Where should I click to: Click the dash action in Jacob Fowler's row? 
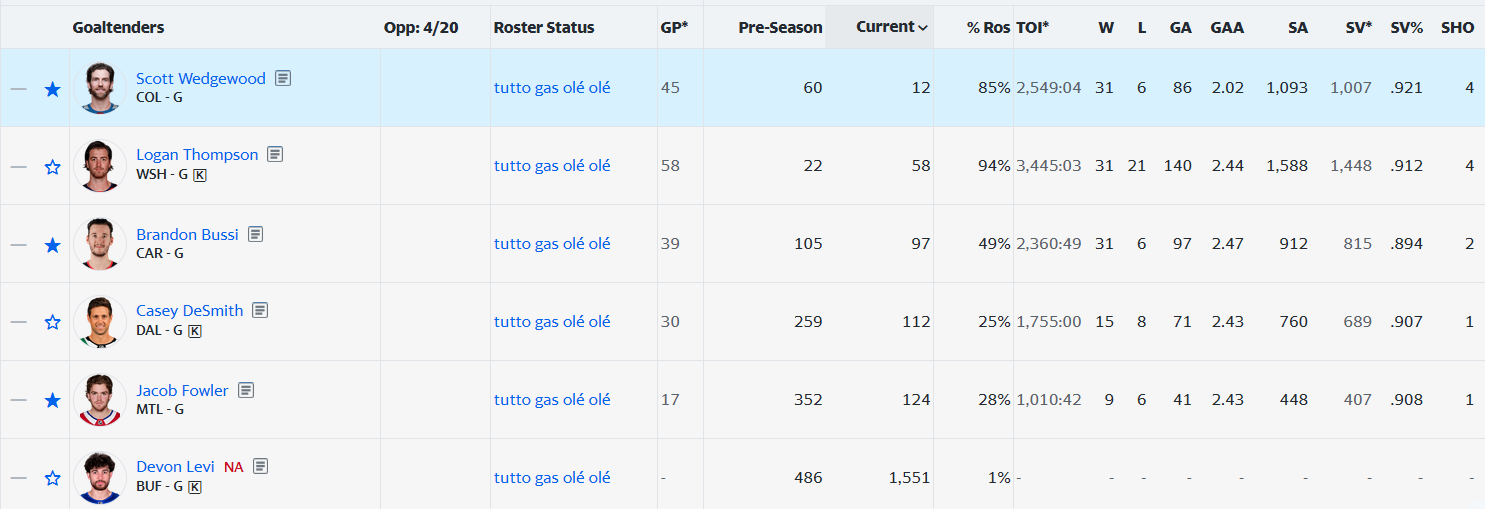pos(19,400)
